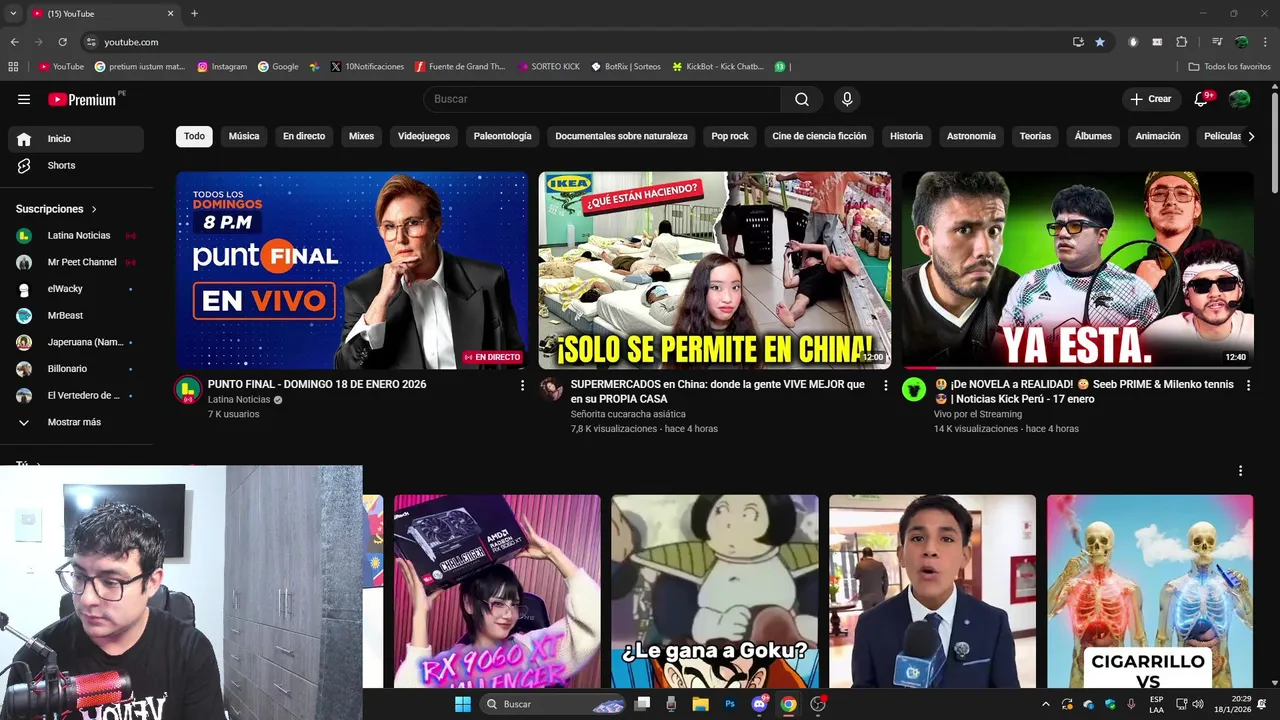Viewport: 1280px width, 720px height.
Task: Select Documentales sobre naturaleza chip
Action: (621, 136)
